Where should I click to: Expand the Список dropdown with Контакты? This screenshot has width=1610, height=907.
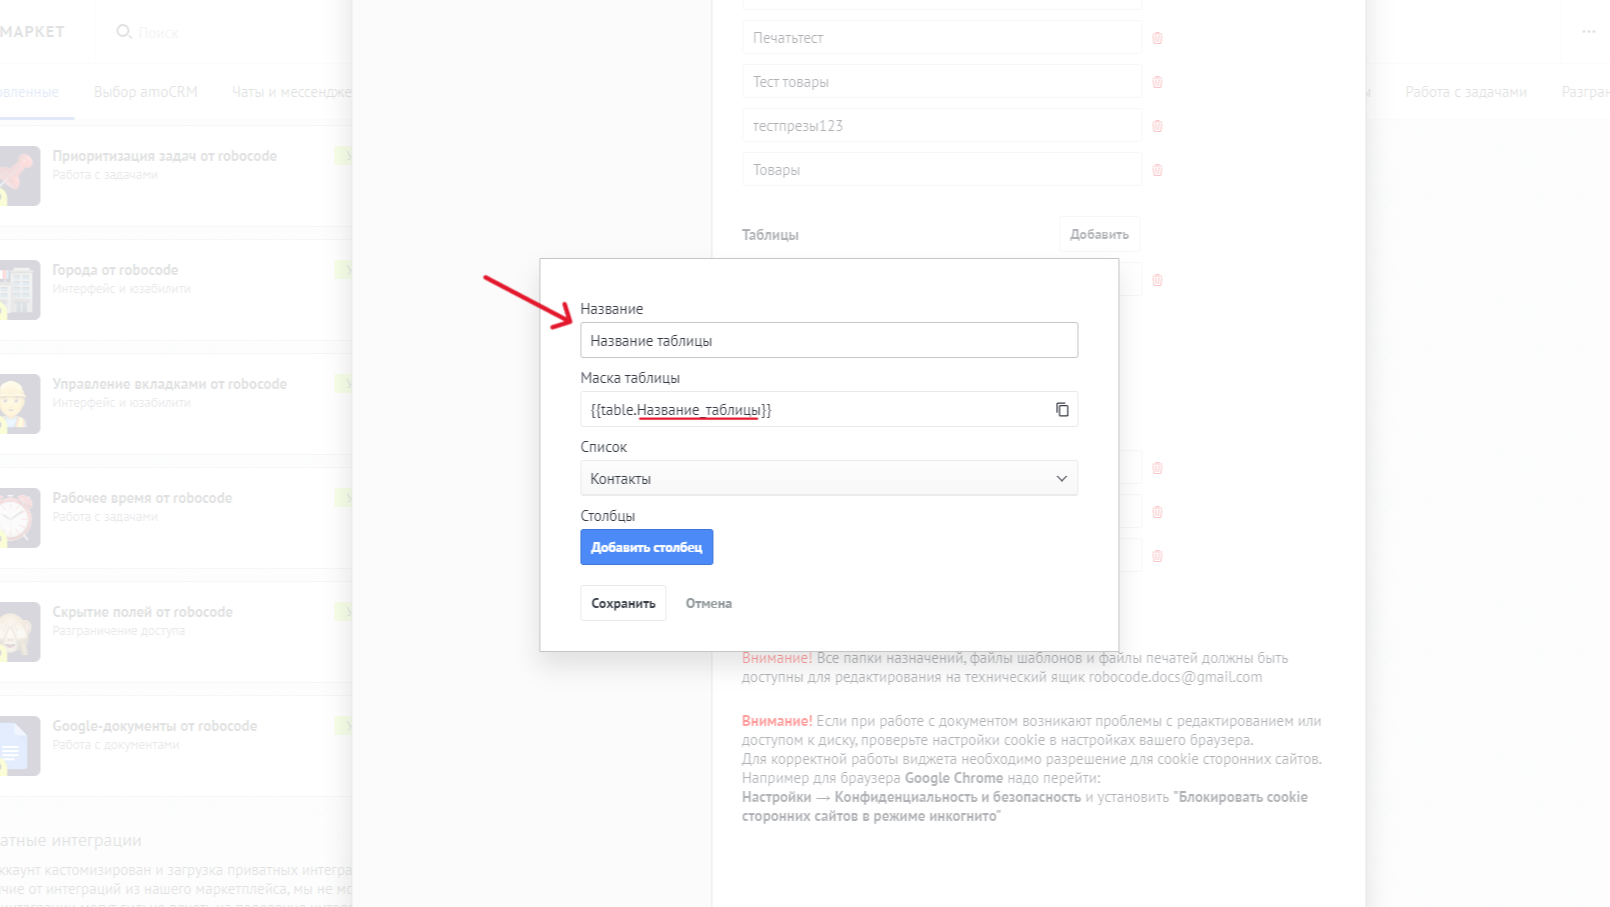pyautogui.click(x=829, y=478)
